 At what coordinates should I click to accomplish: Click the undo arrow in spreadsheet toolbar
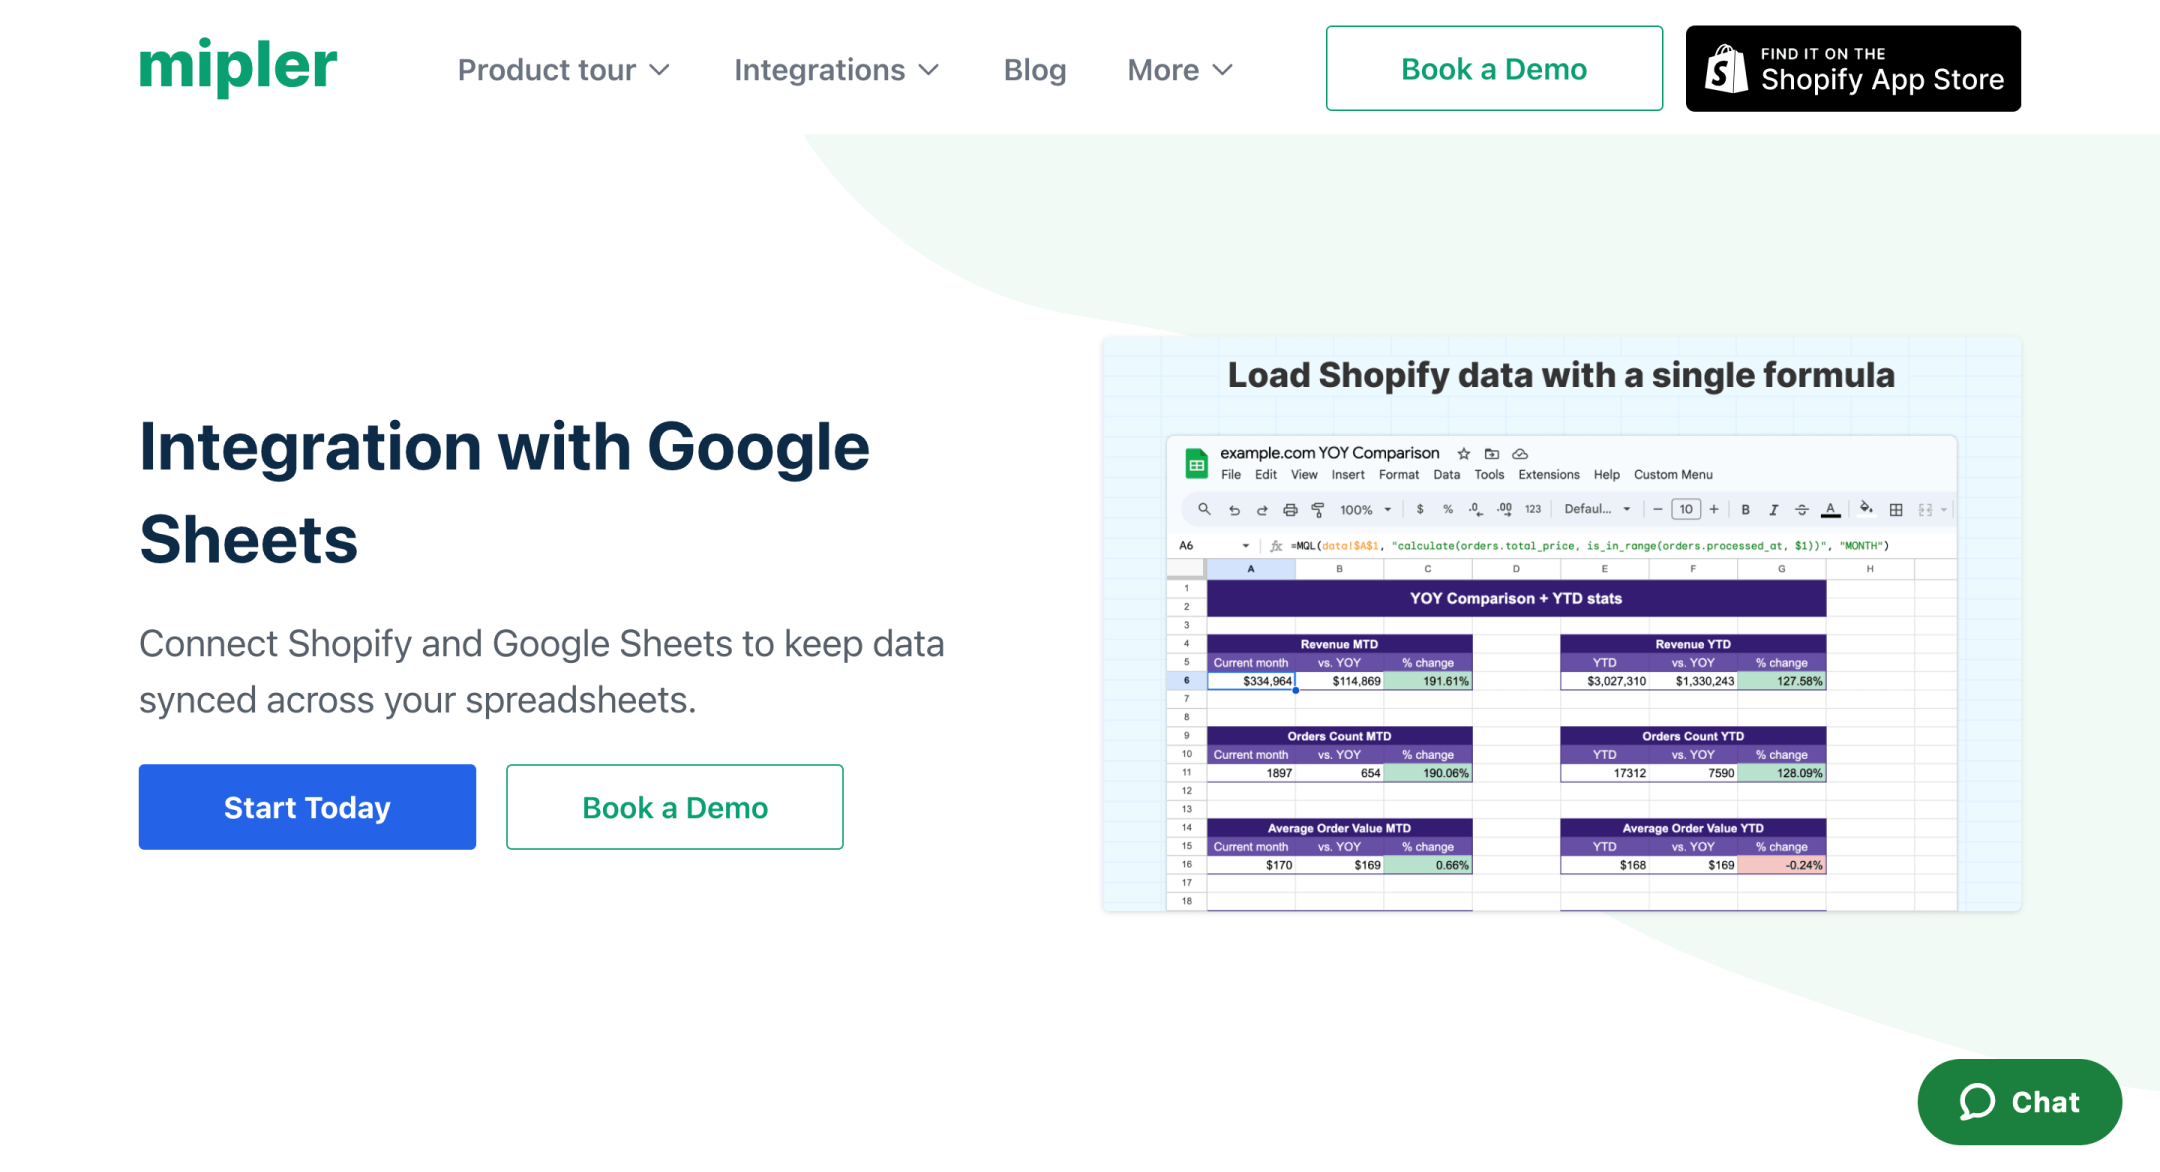[x=1234, y=510]
